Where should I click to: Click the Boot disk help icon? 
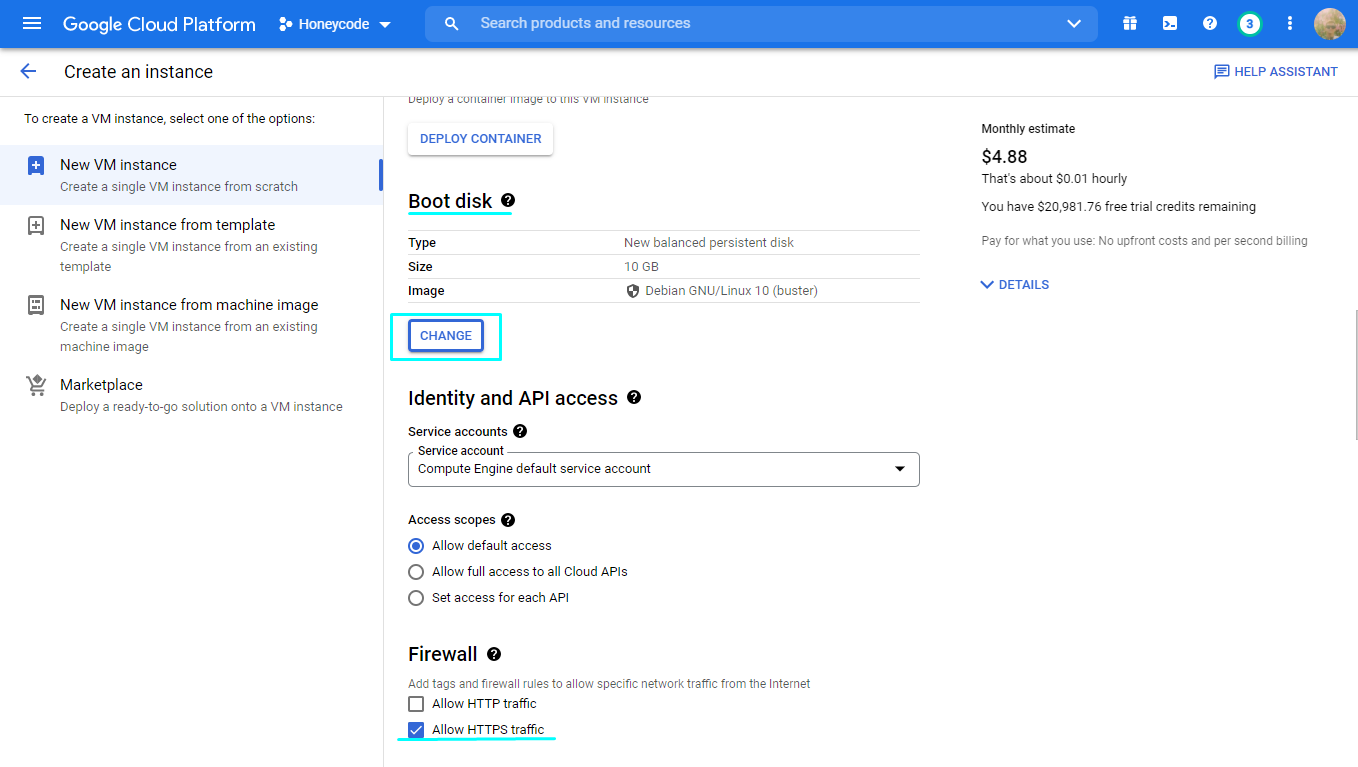(x=508, y=200)
